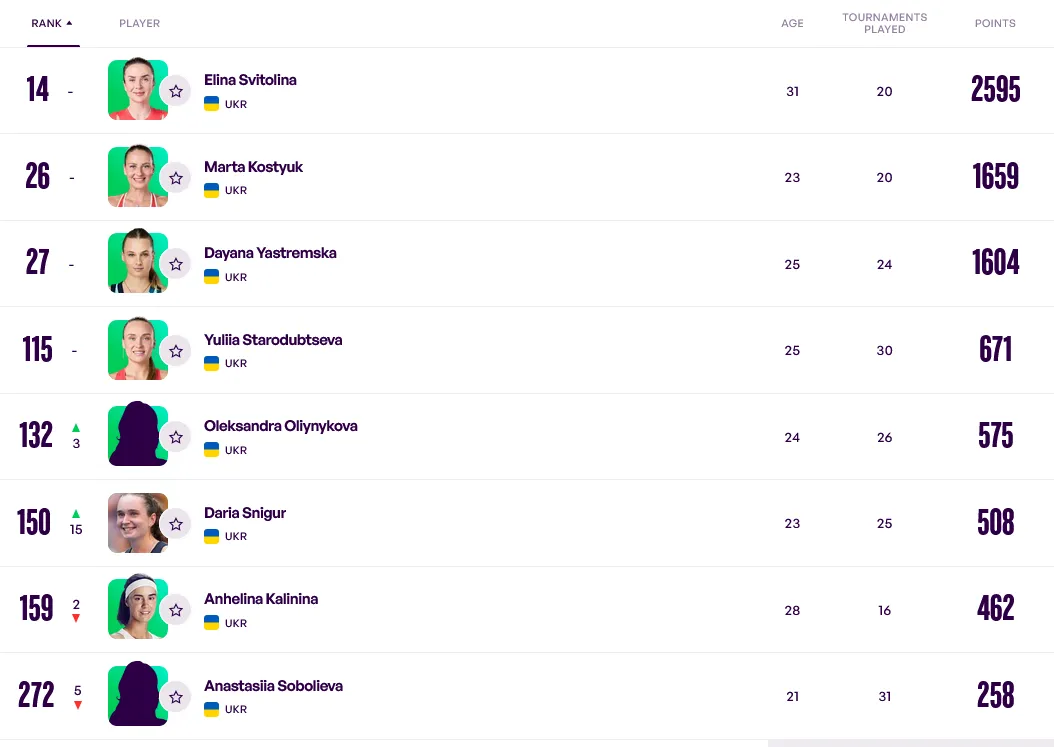The image size is (1054, 747).
Task: Click the Points column header
Action: tap(995, 23)
